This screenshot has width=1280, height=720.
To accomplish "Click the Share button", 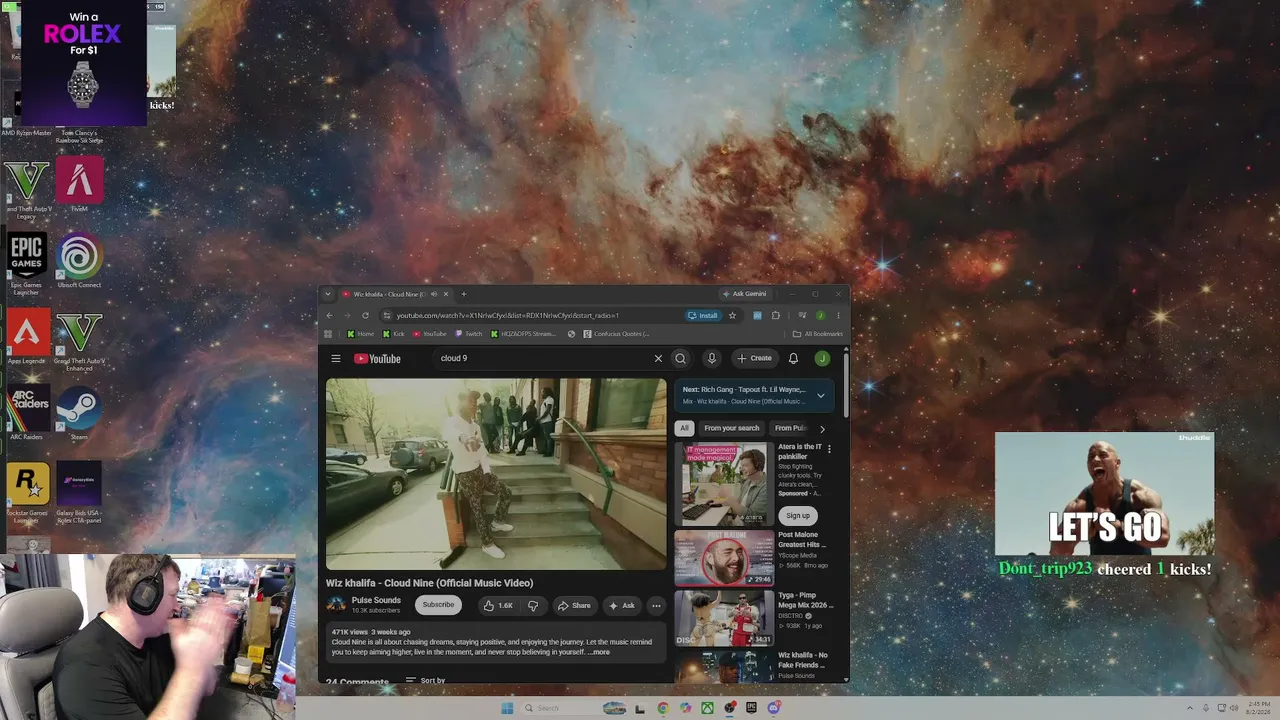I will tap(574, 605).
